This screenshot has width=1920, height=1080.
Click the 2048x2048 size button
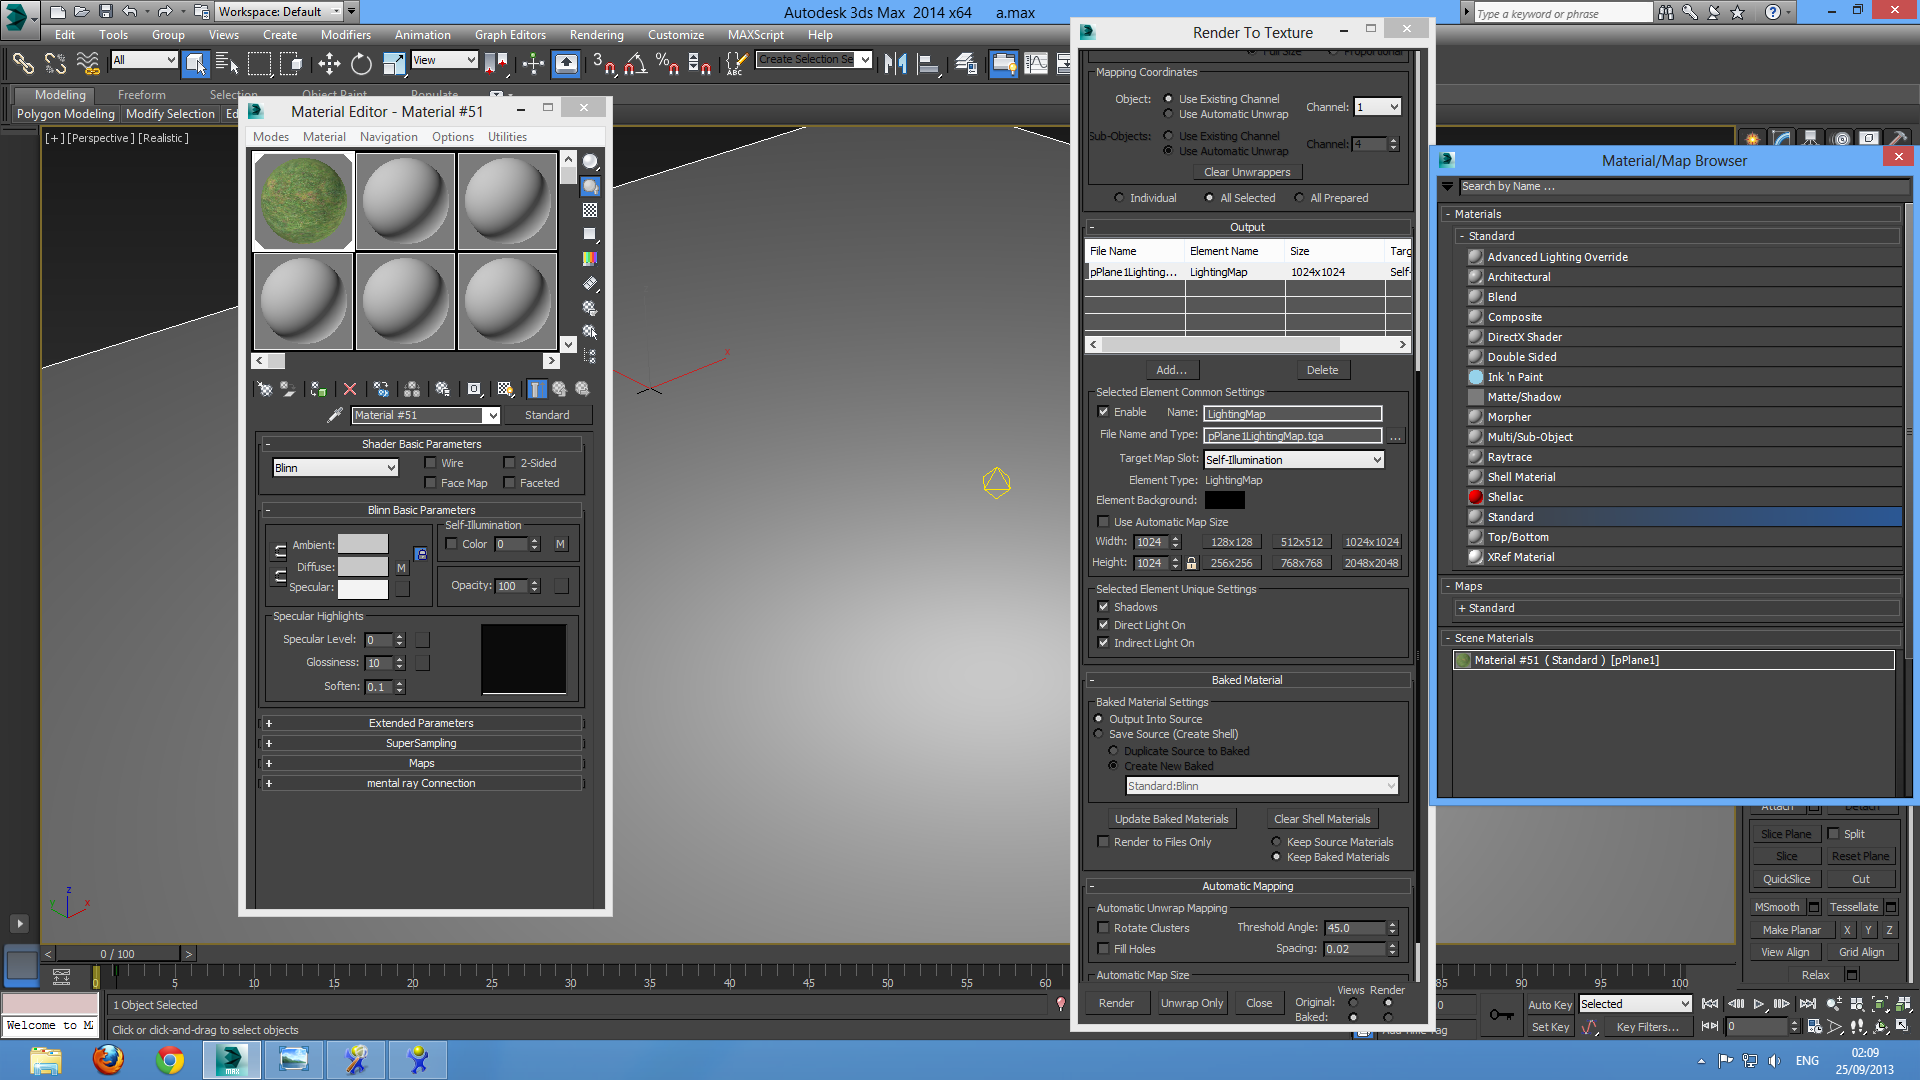(x=1371, y=563)
